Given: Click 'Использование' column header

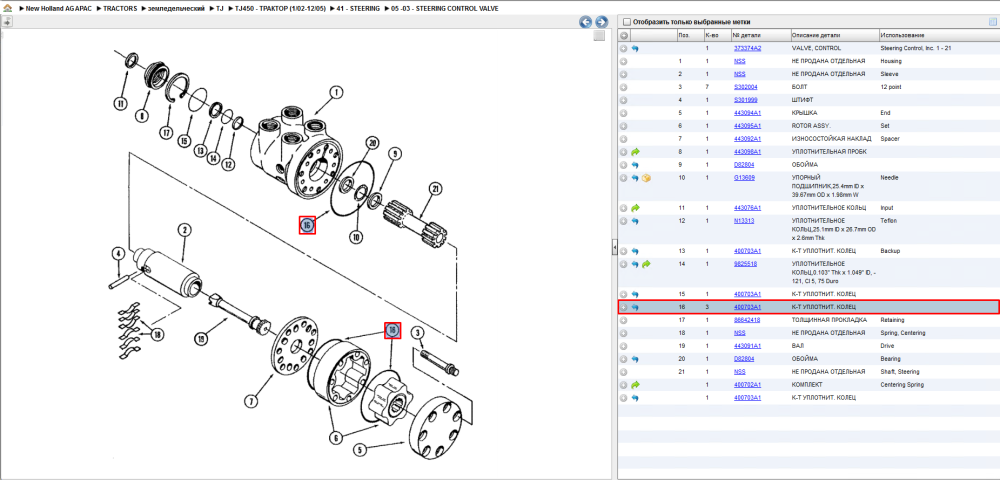Looking at the screenshot, I should pos(938,36).
